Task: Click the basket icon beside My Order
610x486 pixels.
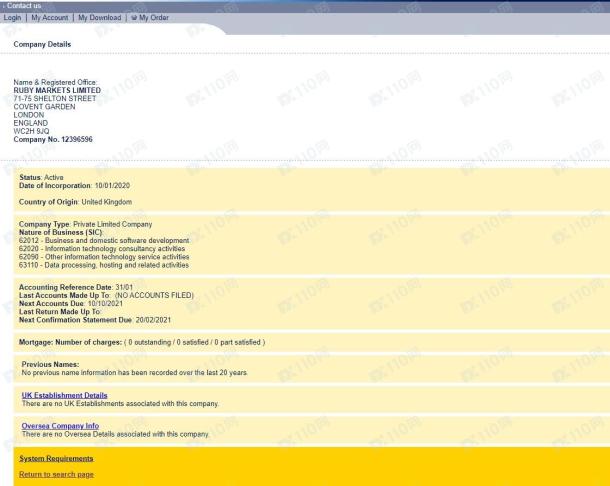Action: pyautogui.click(x=134, y=18)
